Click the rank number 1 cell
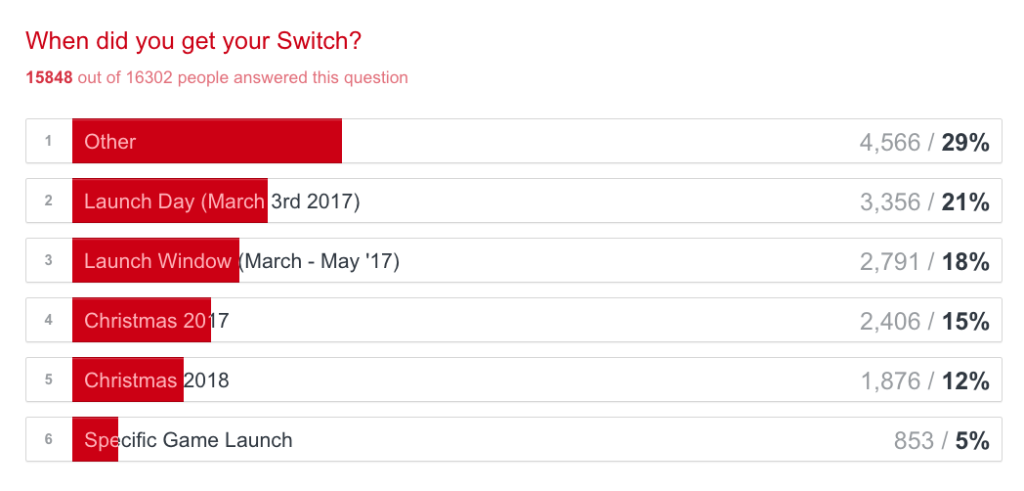 (48, 141)
